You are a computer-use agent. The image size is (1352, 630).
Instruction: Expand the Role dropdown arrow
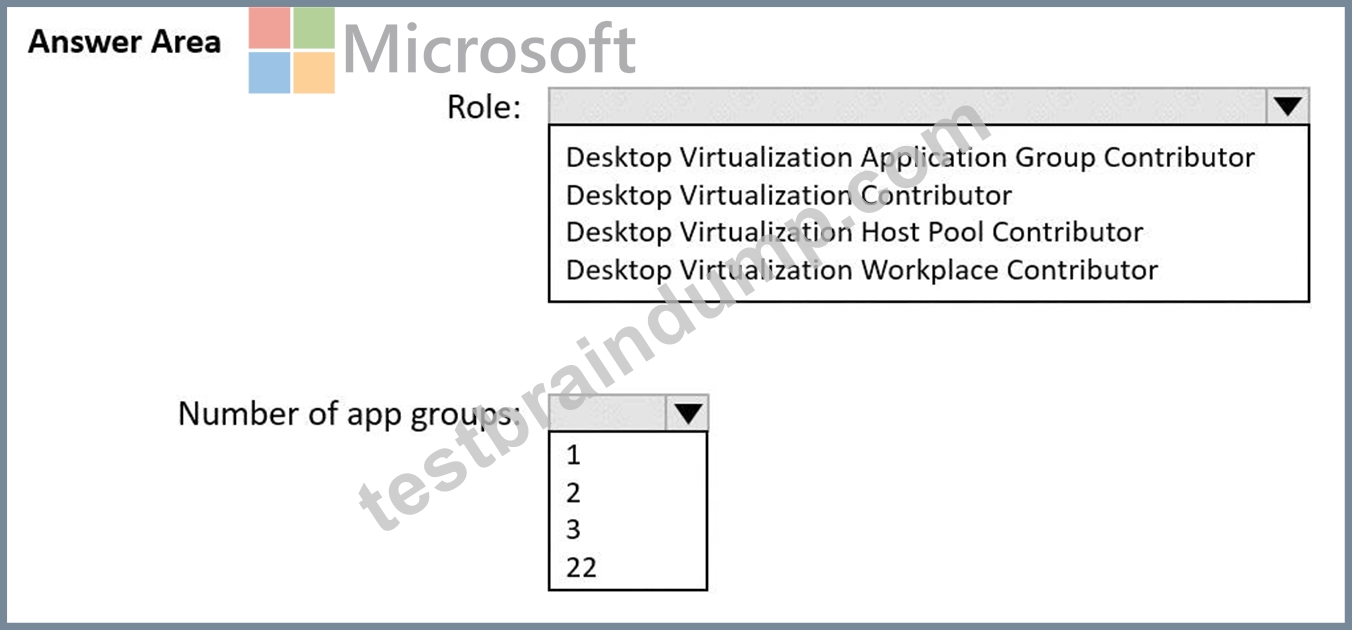[1288, 106]
